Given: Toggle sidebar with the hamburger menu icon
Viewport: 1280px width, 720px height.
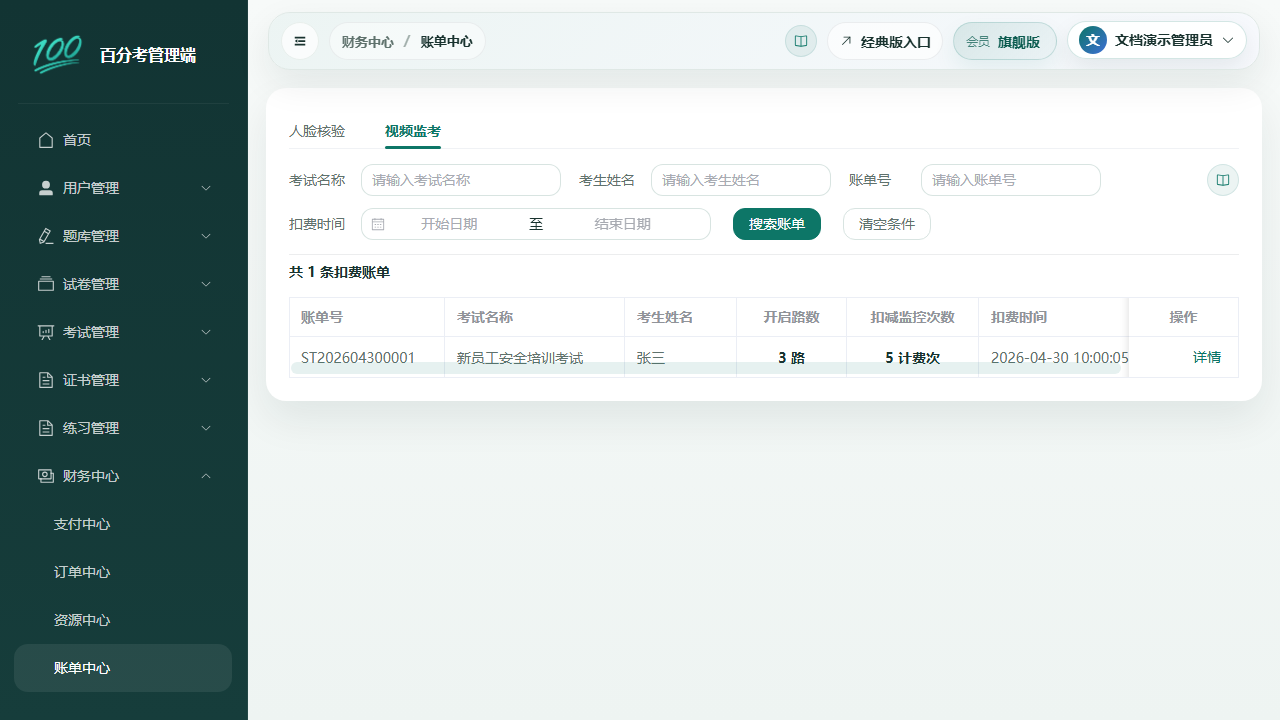Looking at the screenshot, I should pyautogui.click(x=300, y=41).
